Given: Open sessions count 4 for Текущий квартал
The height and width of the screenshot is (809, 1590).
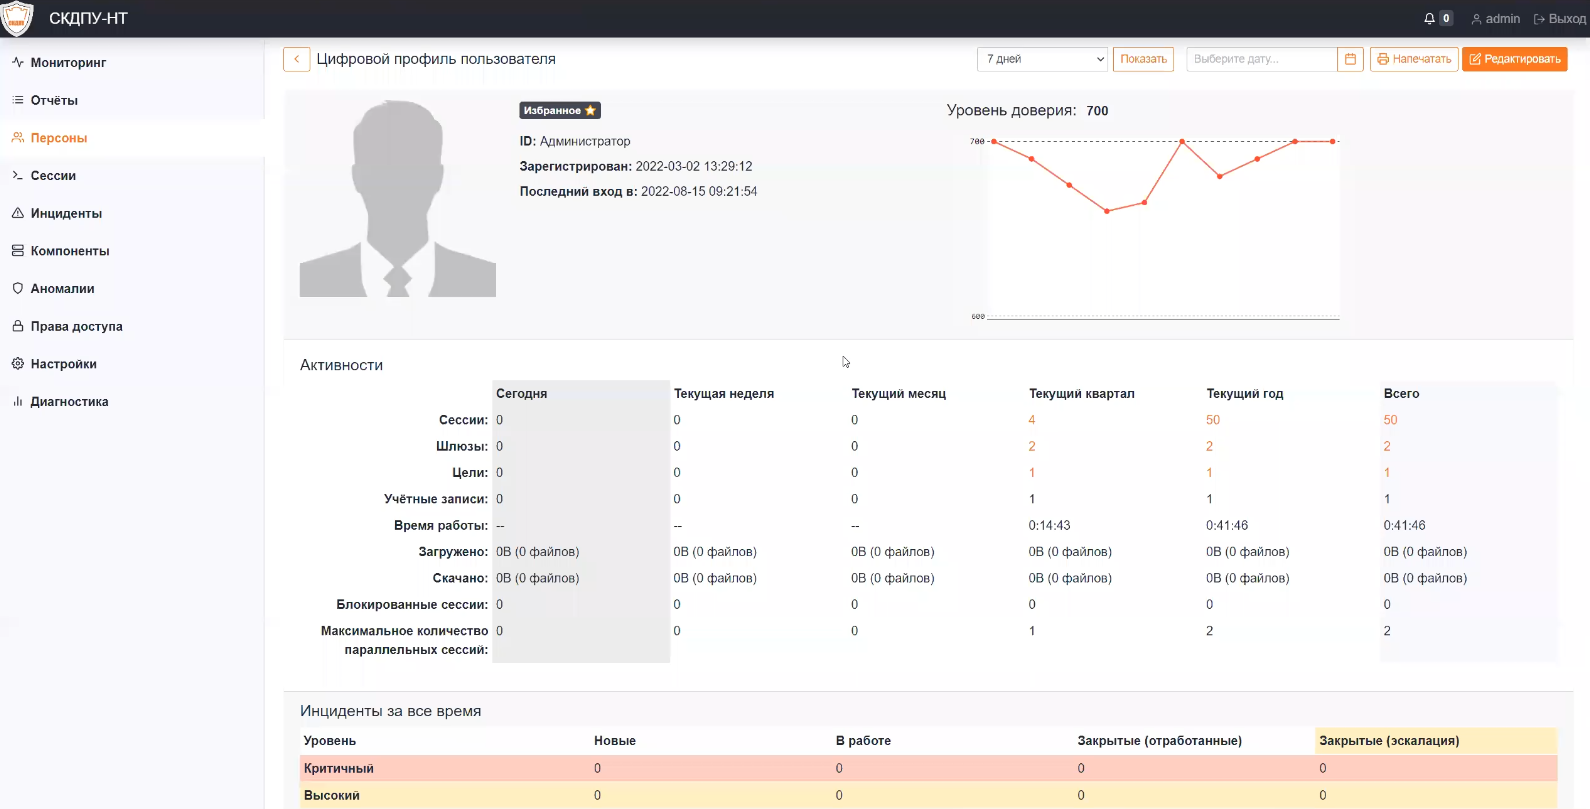Looking at the screenshot, I should (x=1032, y=420).
